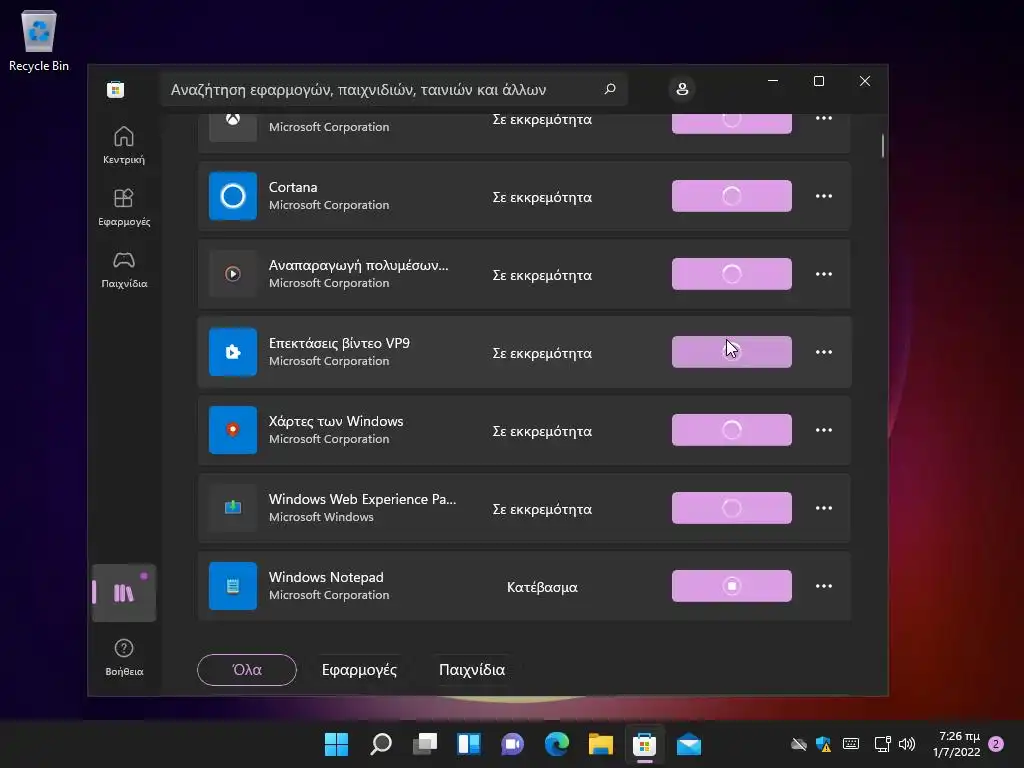Click the touch keyboard tray icon
This screenshot has width=1024, height=768.
tap(850, 744)
